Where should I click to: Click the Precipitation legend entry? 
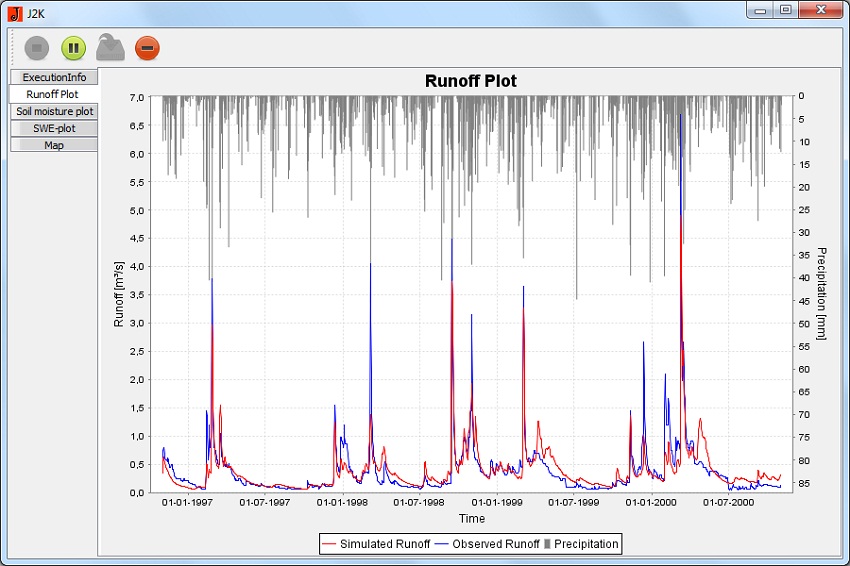coord(586,544)
